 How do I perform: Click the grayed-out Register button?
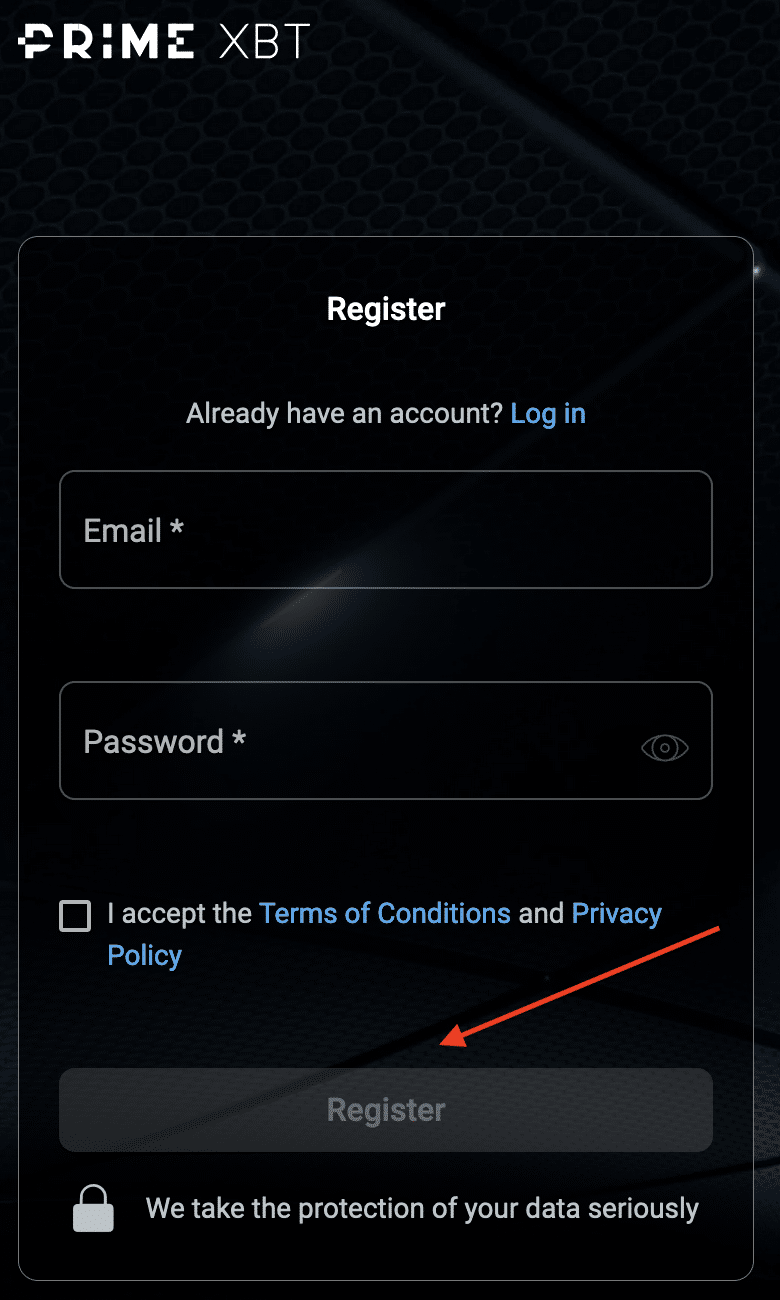coord(386,1110)
